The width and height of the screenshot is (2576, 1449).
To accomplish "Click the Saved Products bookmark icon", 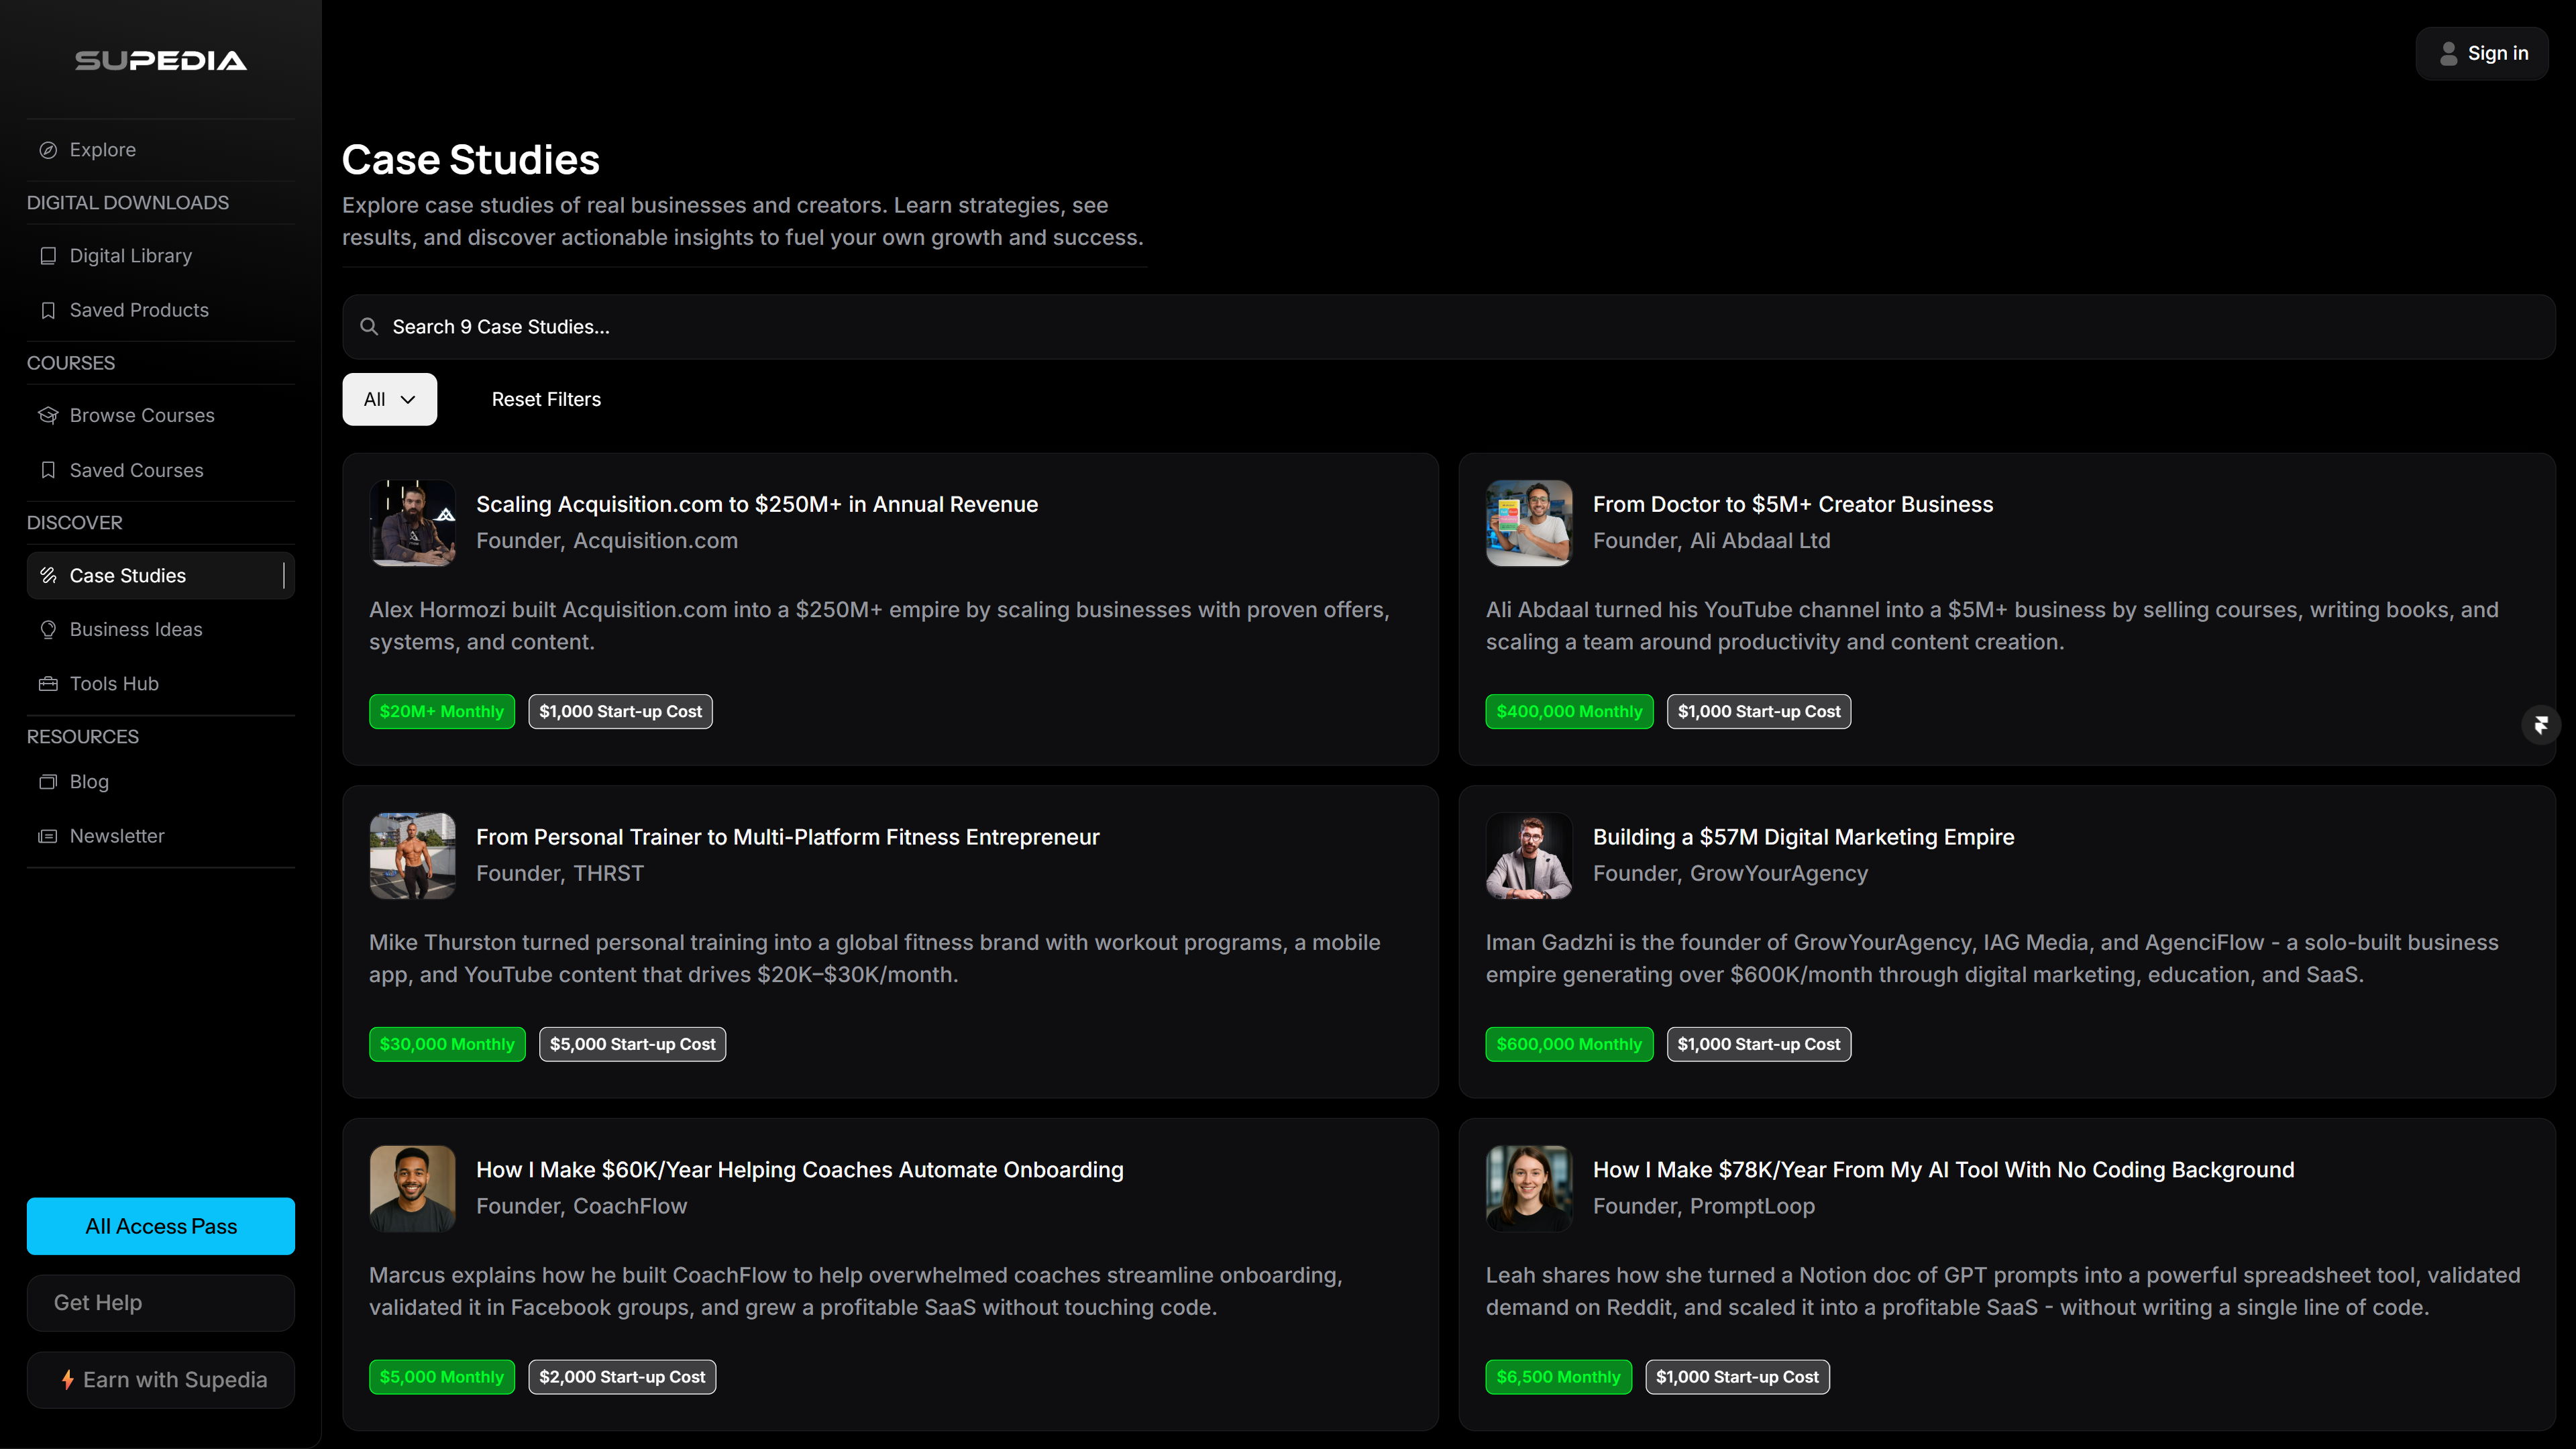I will click(x=48, y=310).
